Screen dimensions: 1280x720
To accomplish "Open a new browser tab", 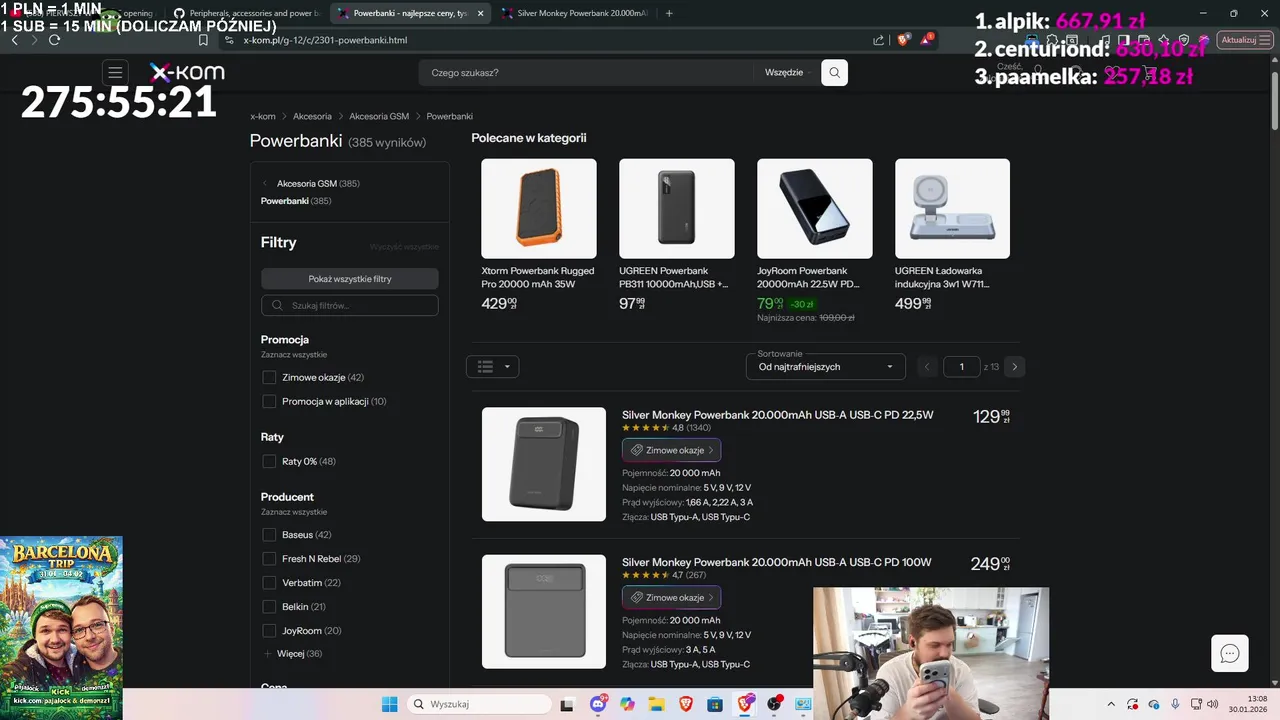I will tap(669, 13).
